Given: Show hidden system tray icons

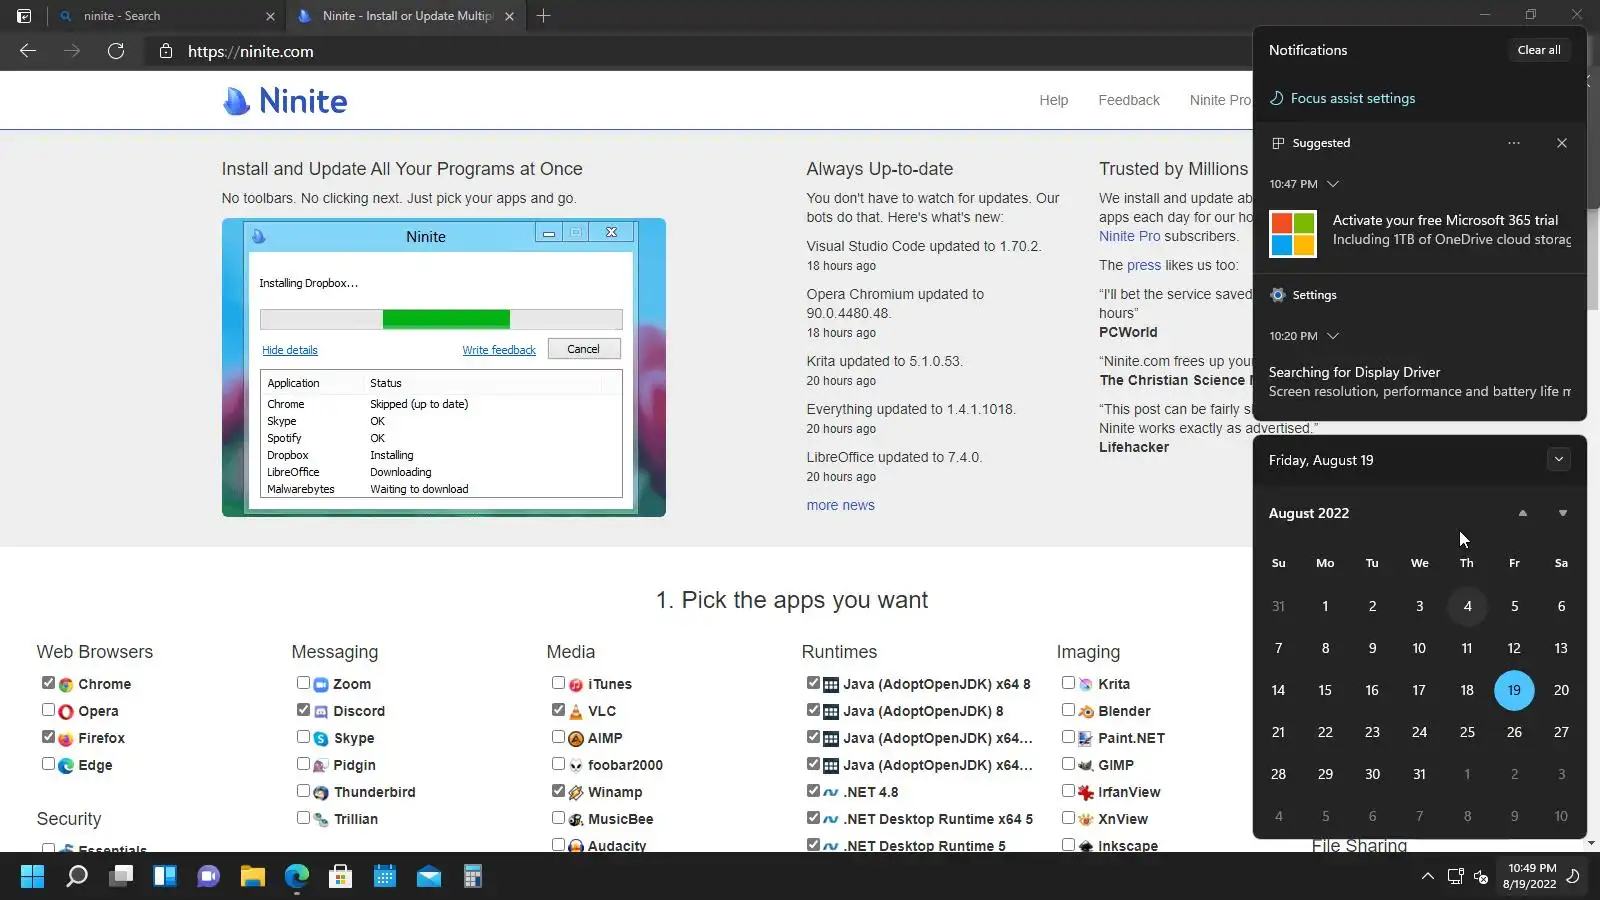Looking at the screenshot, I should pos(1428,877).
